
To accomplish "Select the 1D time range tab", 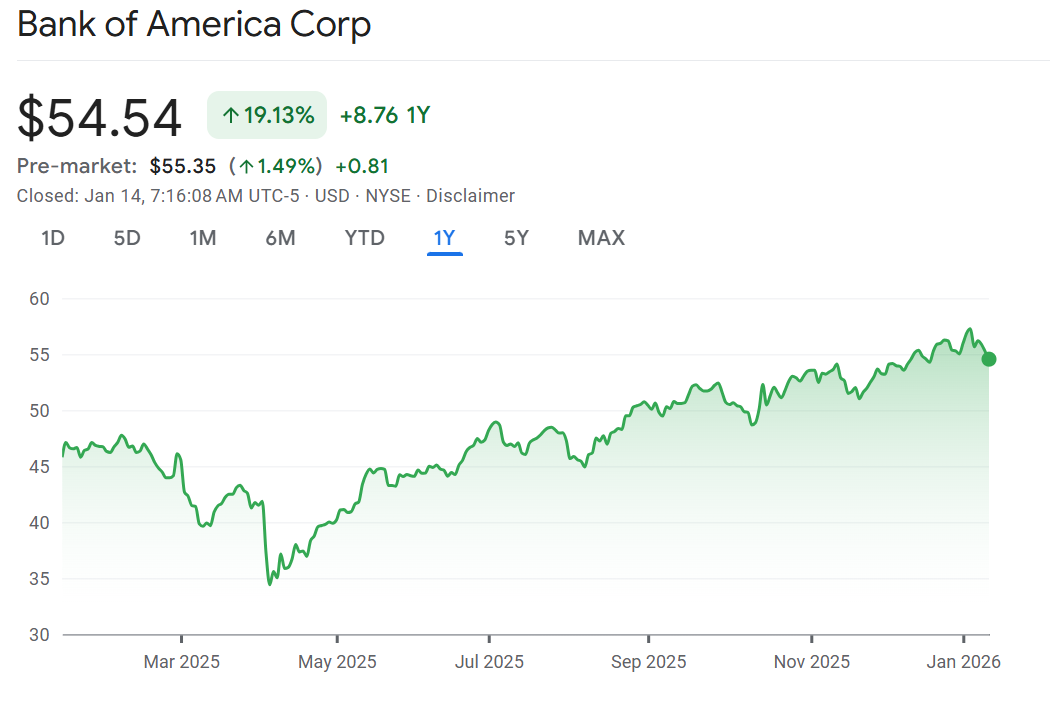I will [52, 238].
